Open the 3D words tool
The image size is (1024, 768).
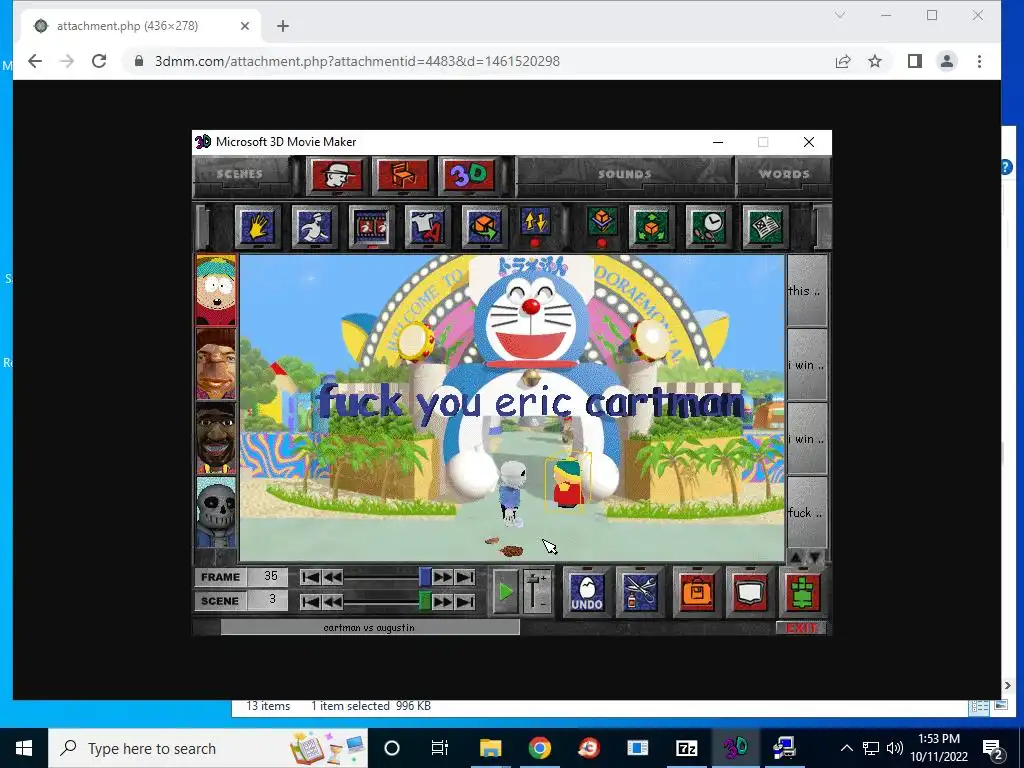click(x=469, y=175)
